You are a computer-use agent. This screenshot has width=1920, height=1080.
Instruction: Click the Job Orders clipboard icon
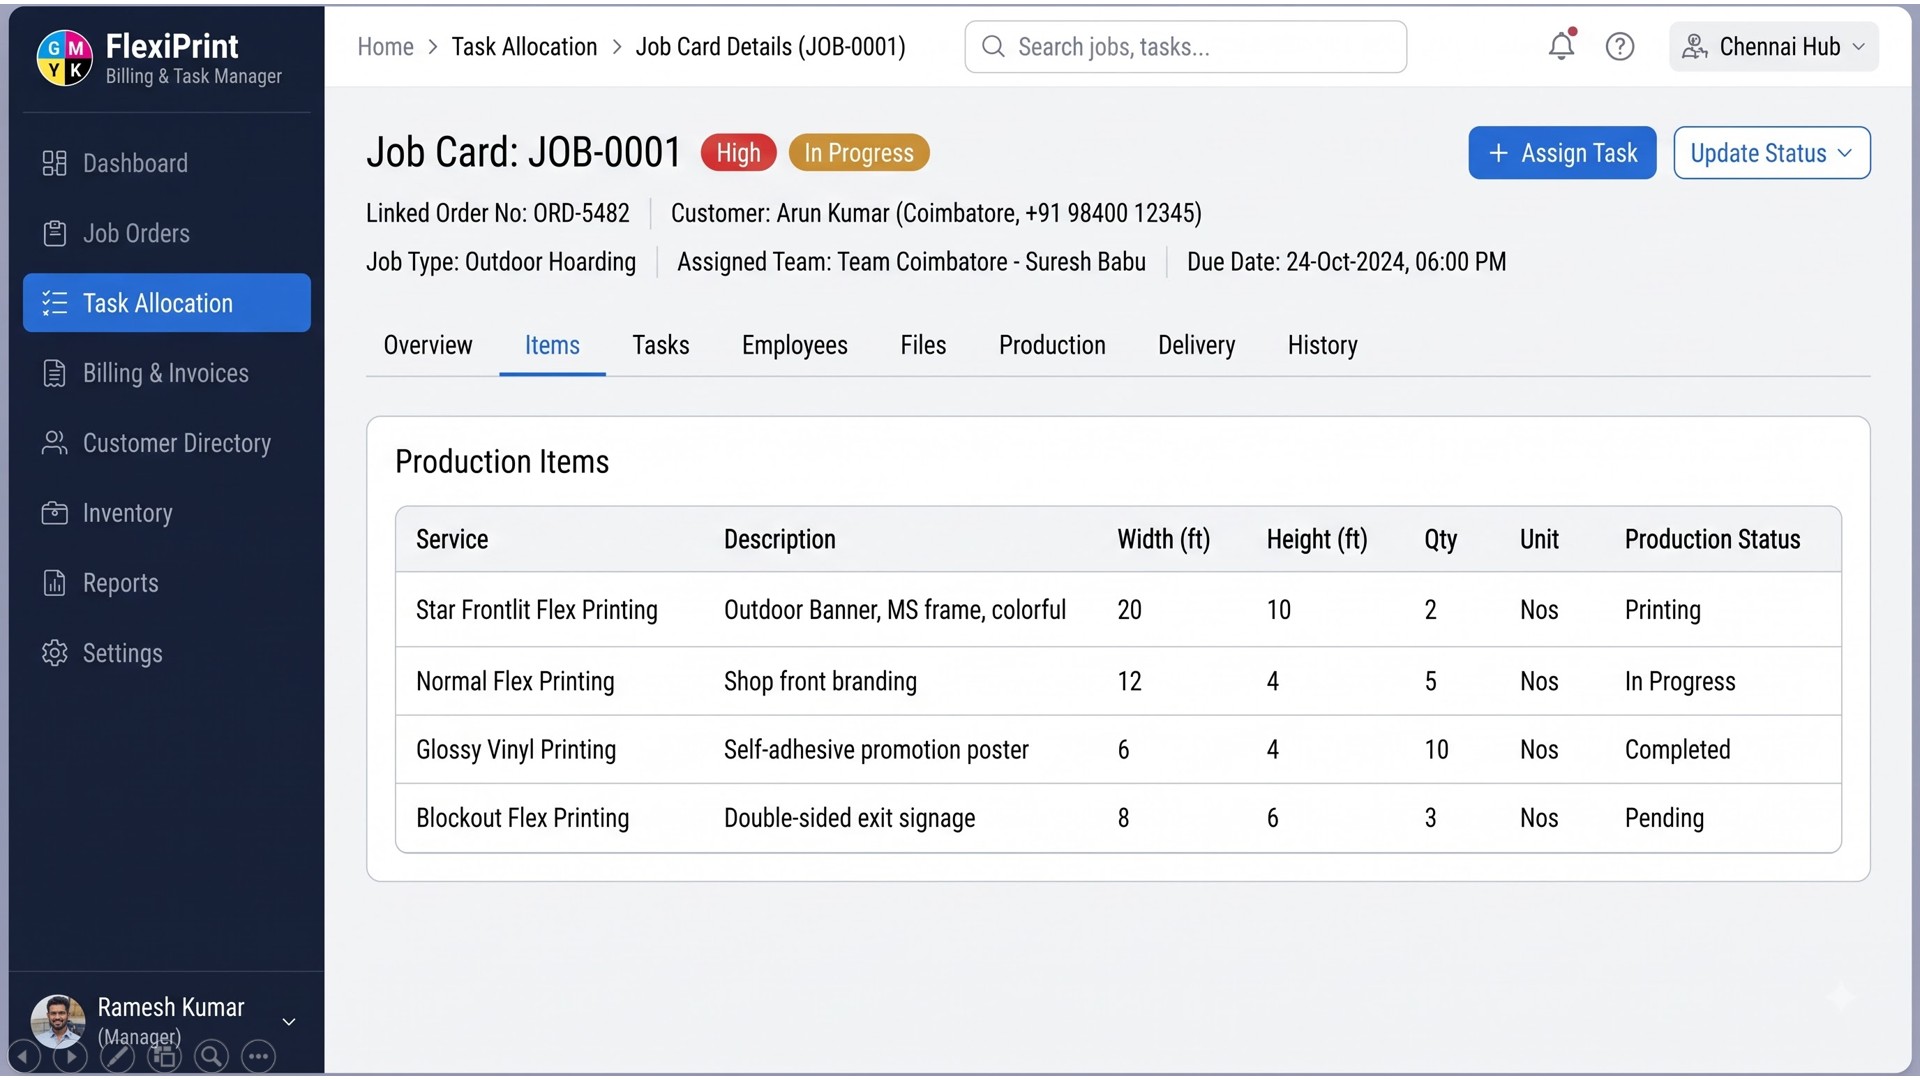click(x=54, y=233)
